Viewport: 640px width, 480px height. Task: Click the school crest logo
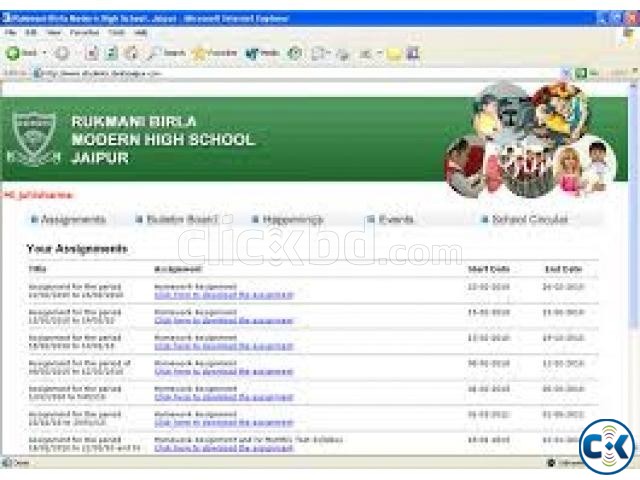click(x=35, y=137)
